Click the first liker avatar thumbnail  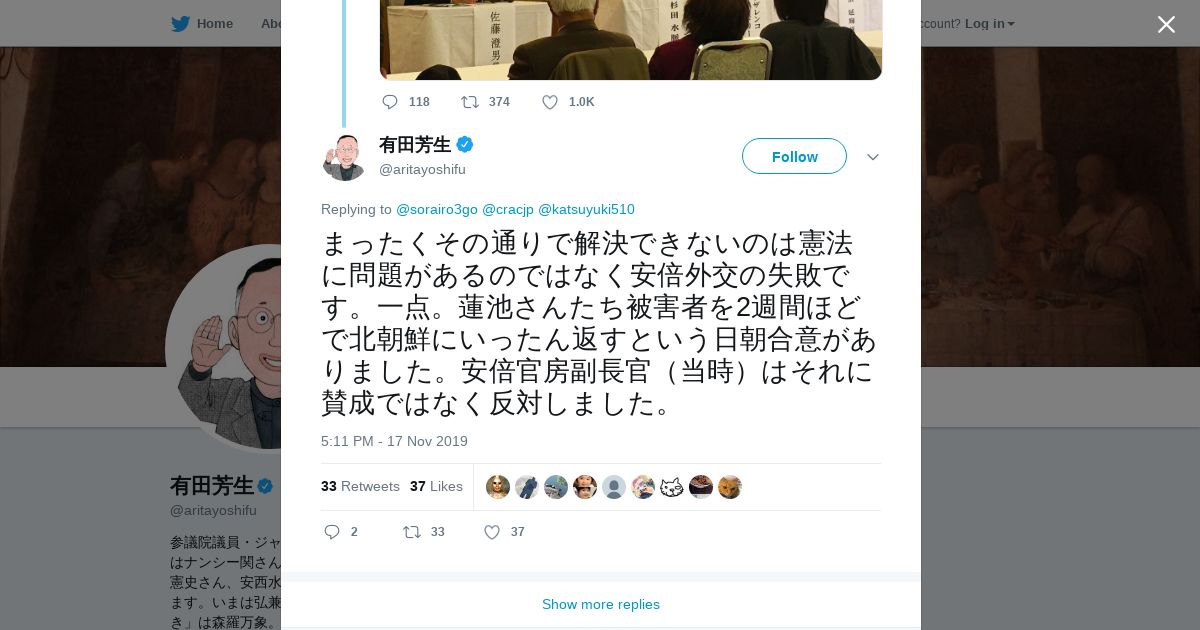pos(498,487)
